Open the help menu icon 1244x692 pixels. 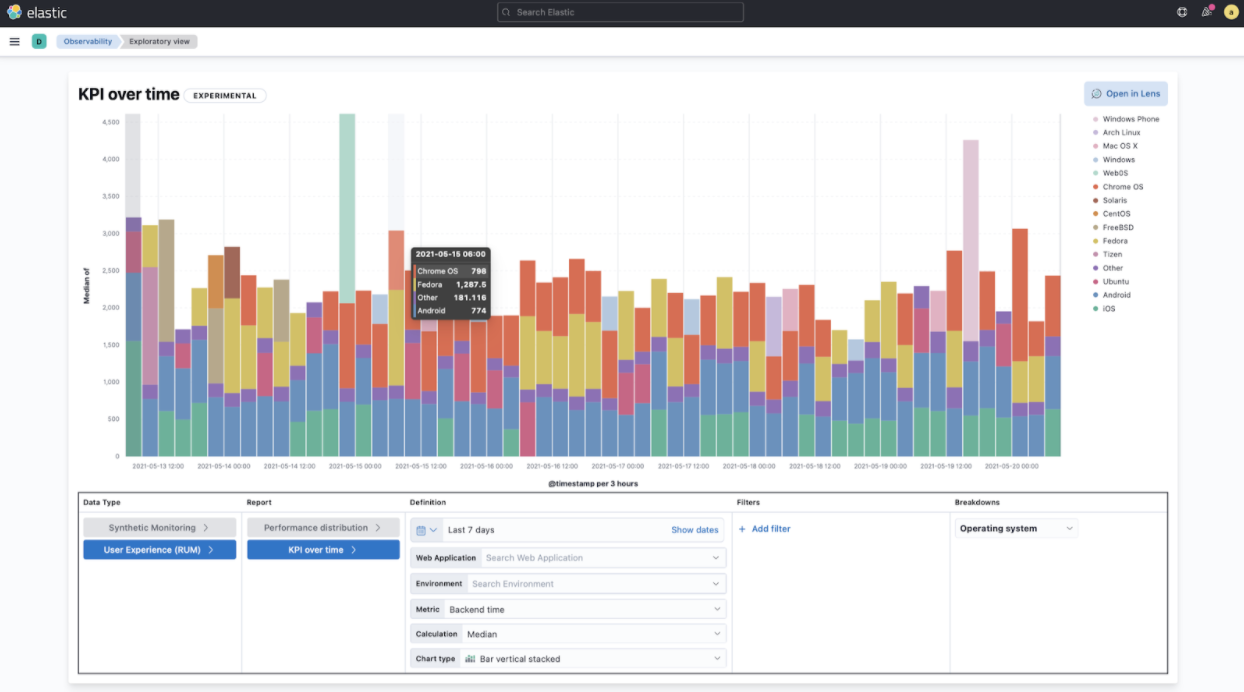(1182, 12)
